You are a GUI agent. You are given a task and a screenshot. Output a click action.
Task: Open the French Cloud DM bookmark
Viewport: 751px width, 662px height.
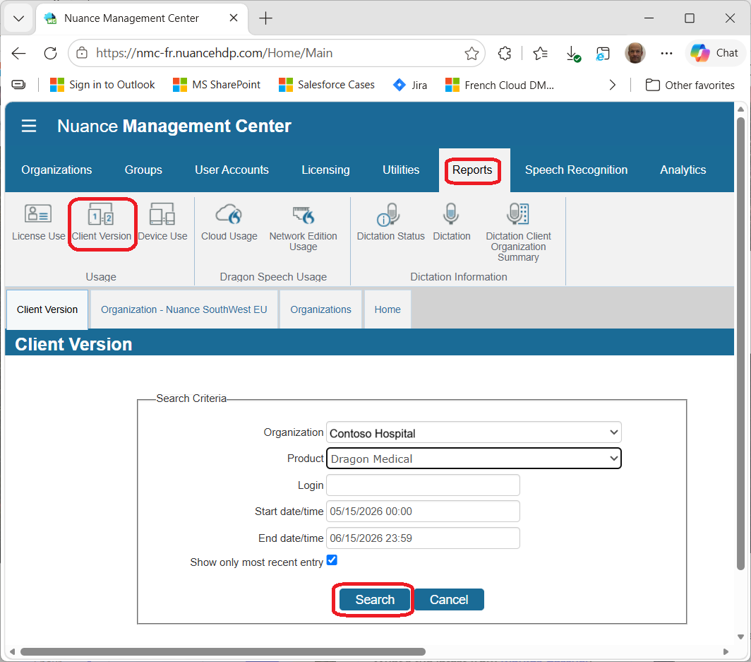[500, 85]
